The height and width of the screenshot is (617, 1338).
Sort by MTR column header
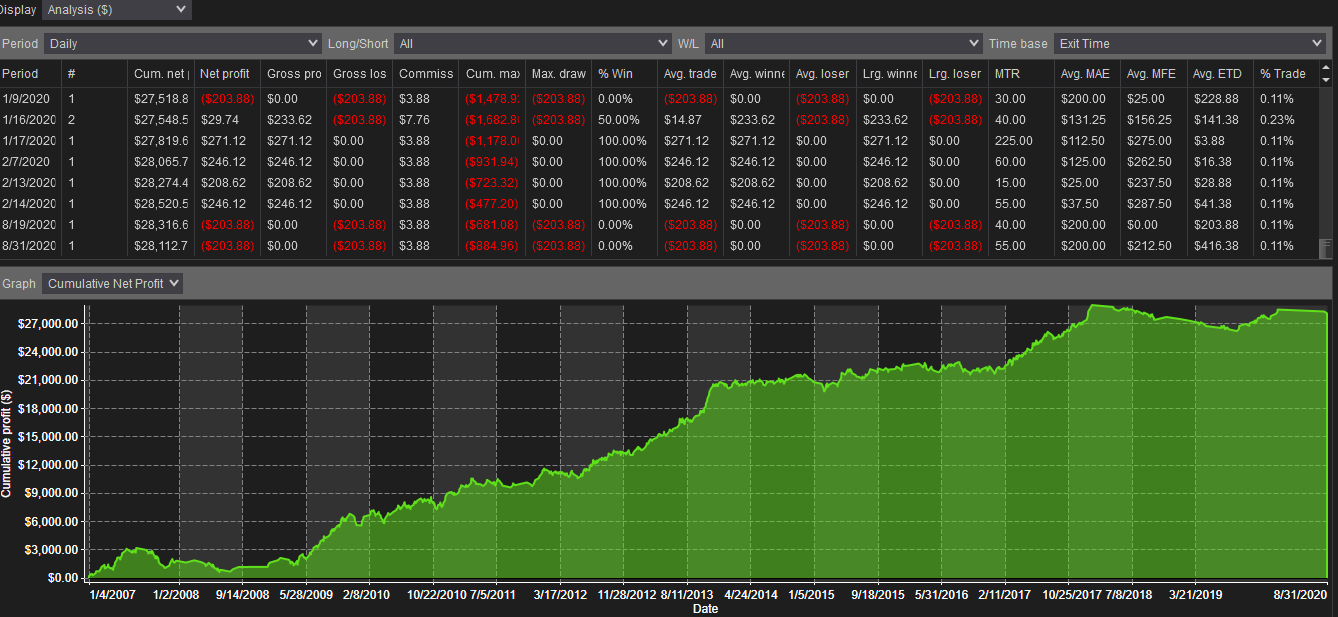pyautogui.click(x=1021, y=73)
